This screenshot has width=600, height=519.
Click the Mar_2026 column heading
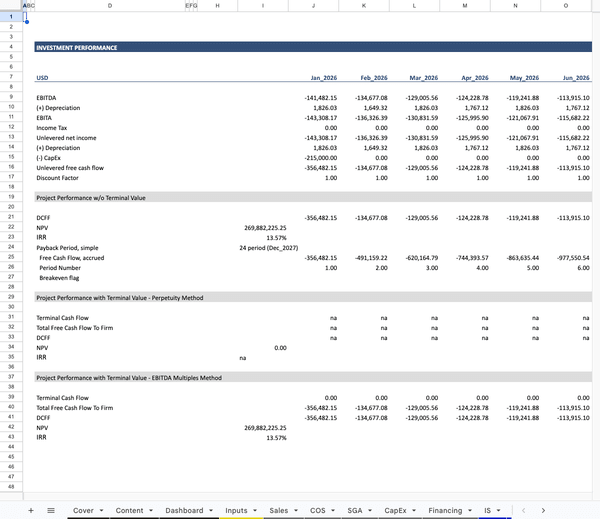click(x=424, y=78)
